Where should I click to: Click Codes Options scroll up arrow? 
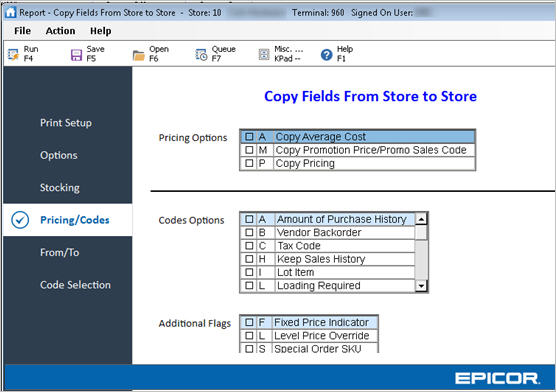click(x=421, y=219)
